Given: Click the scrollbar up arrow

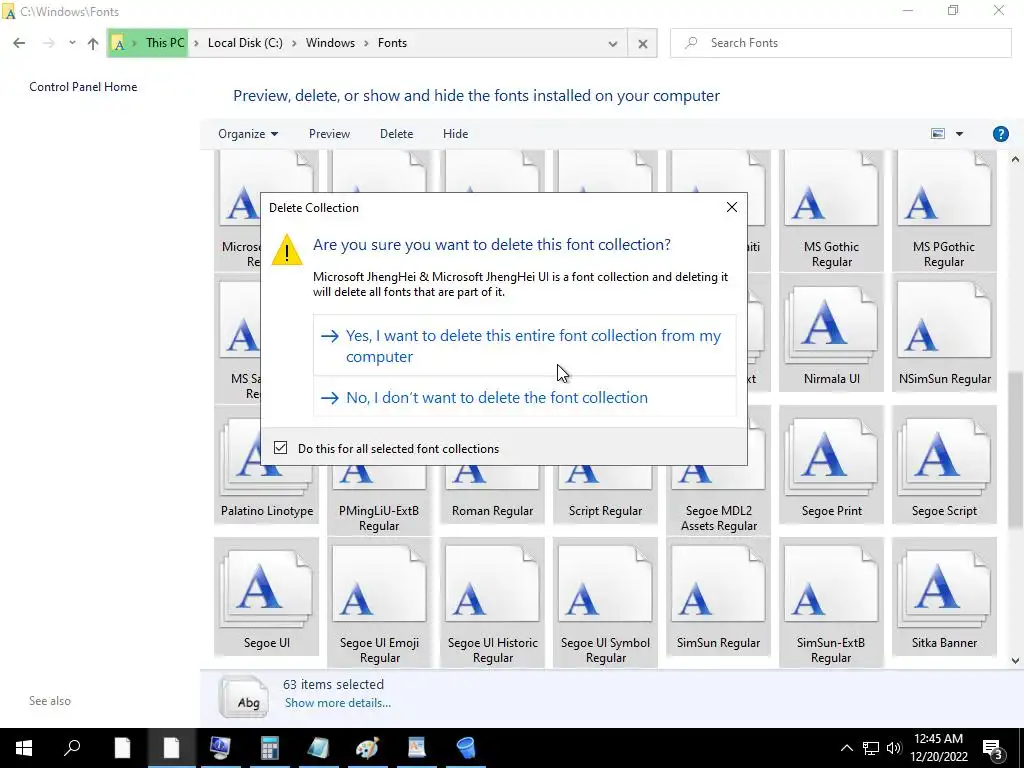Looking at the screenshot, I should coord(1015,159).
